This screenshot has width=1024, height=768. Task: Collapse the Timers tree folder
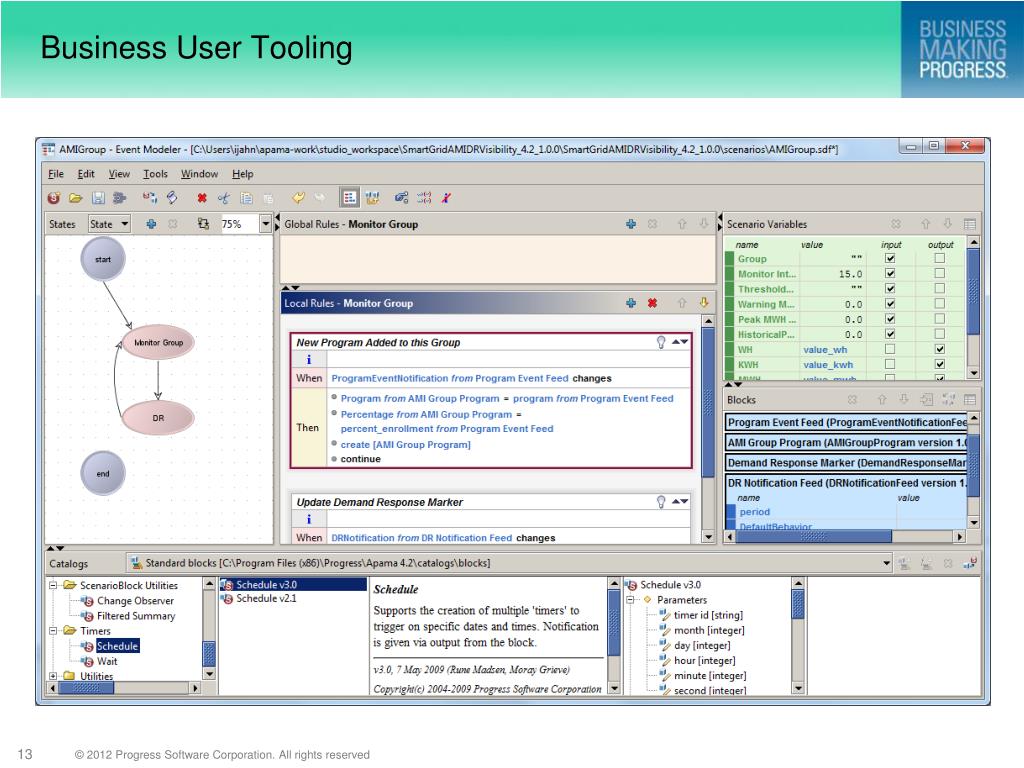53,631
